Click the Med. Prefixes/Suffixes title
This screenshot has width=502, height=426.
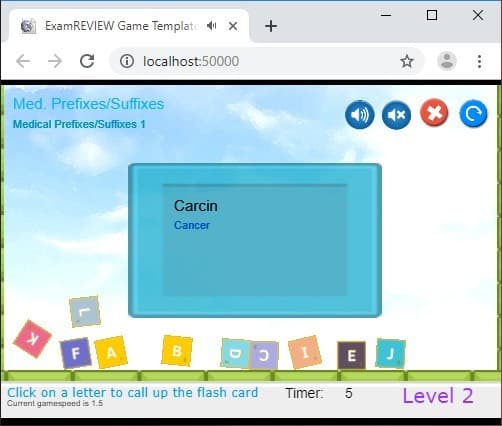coord(88,104)
